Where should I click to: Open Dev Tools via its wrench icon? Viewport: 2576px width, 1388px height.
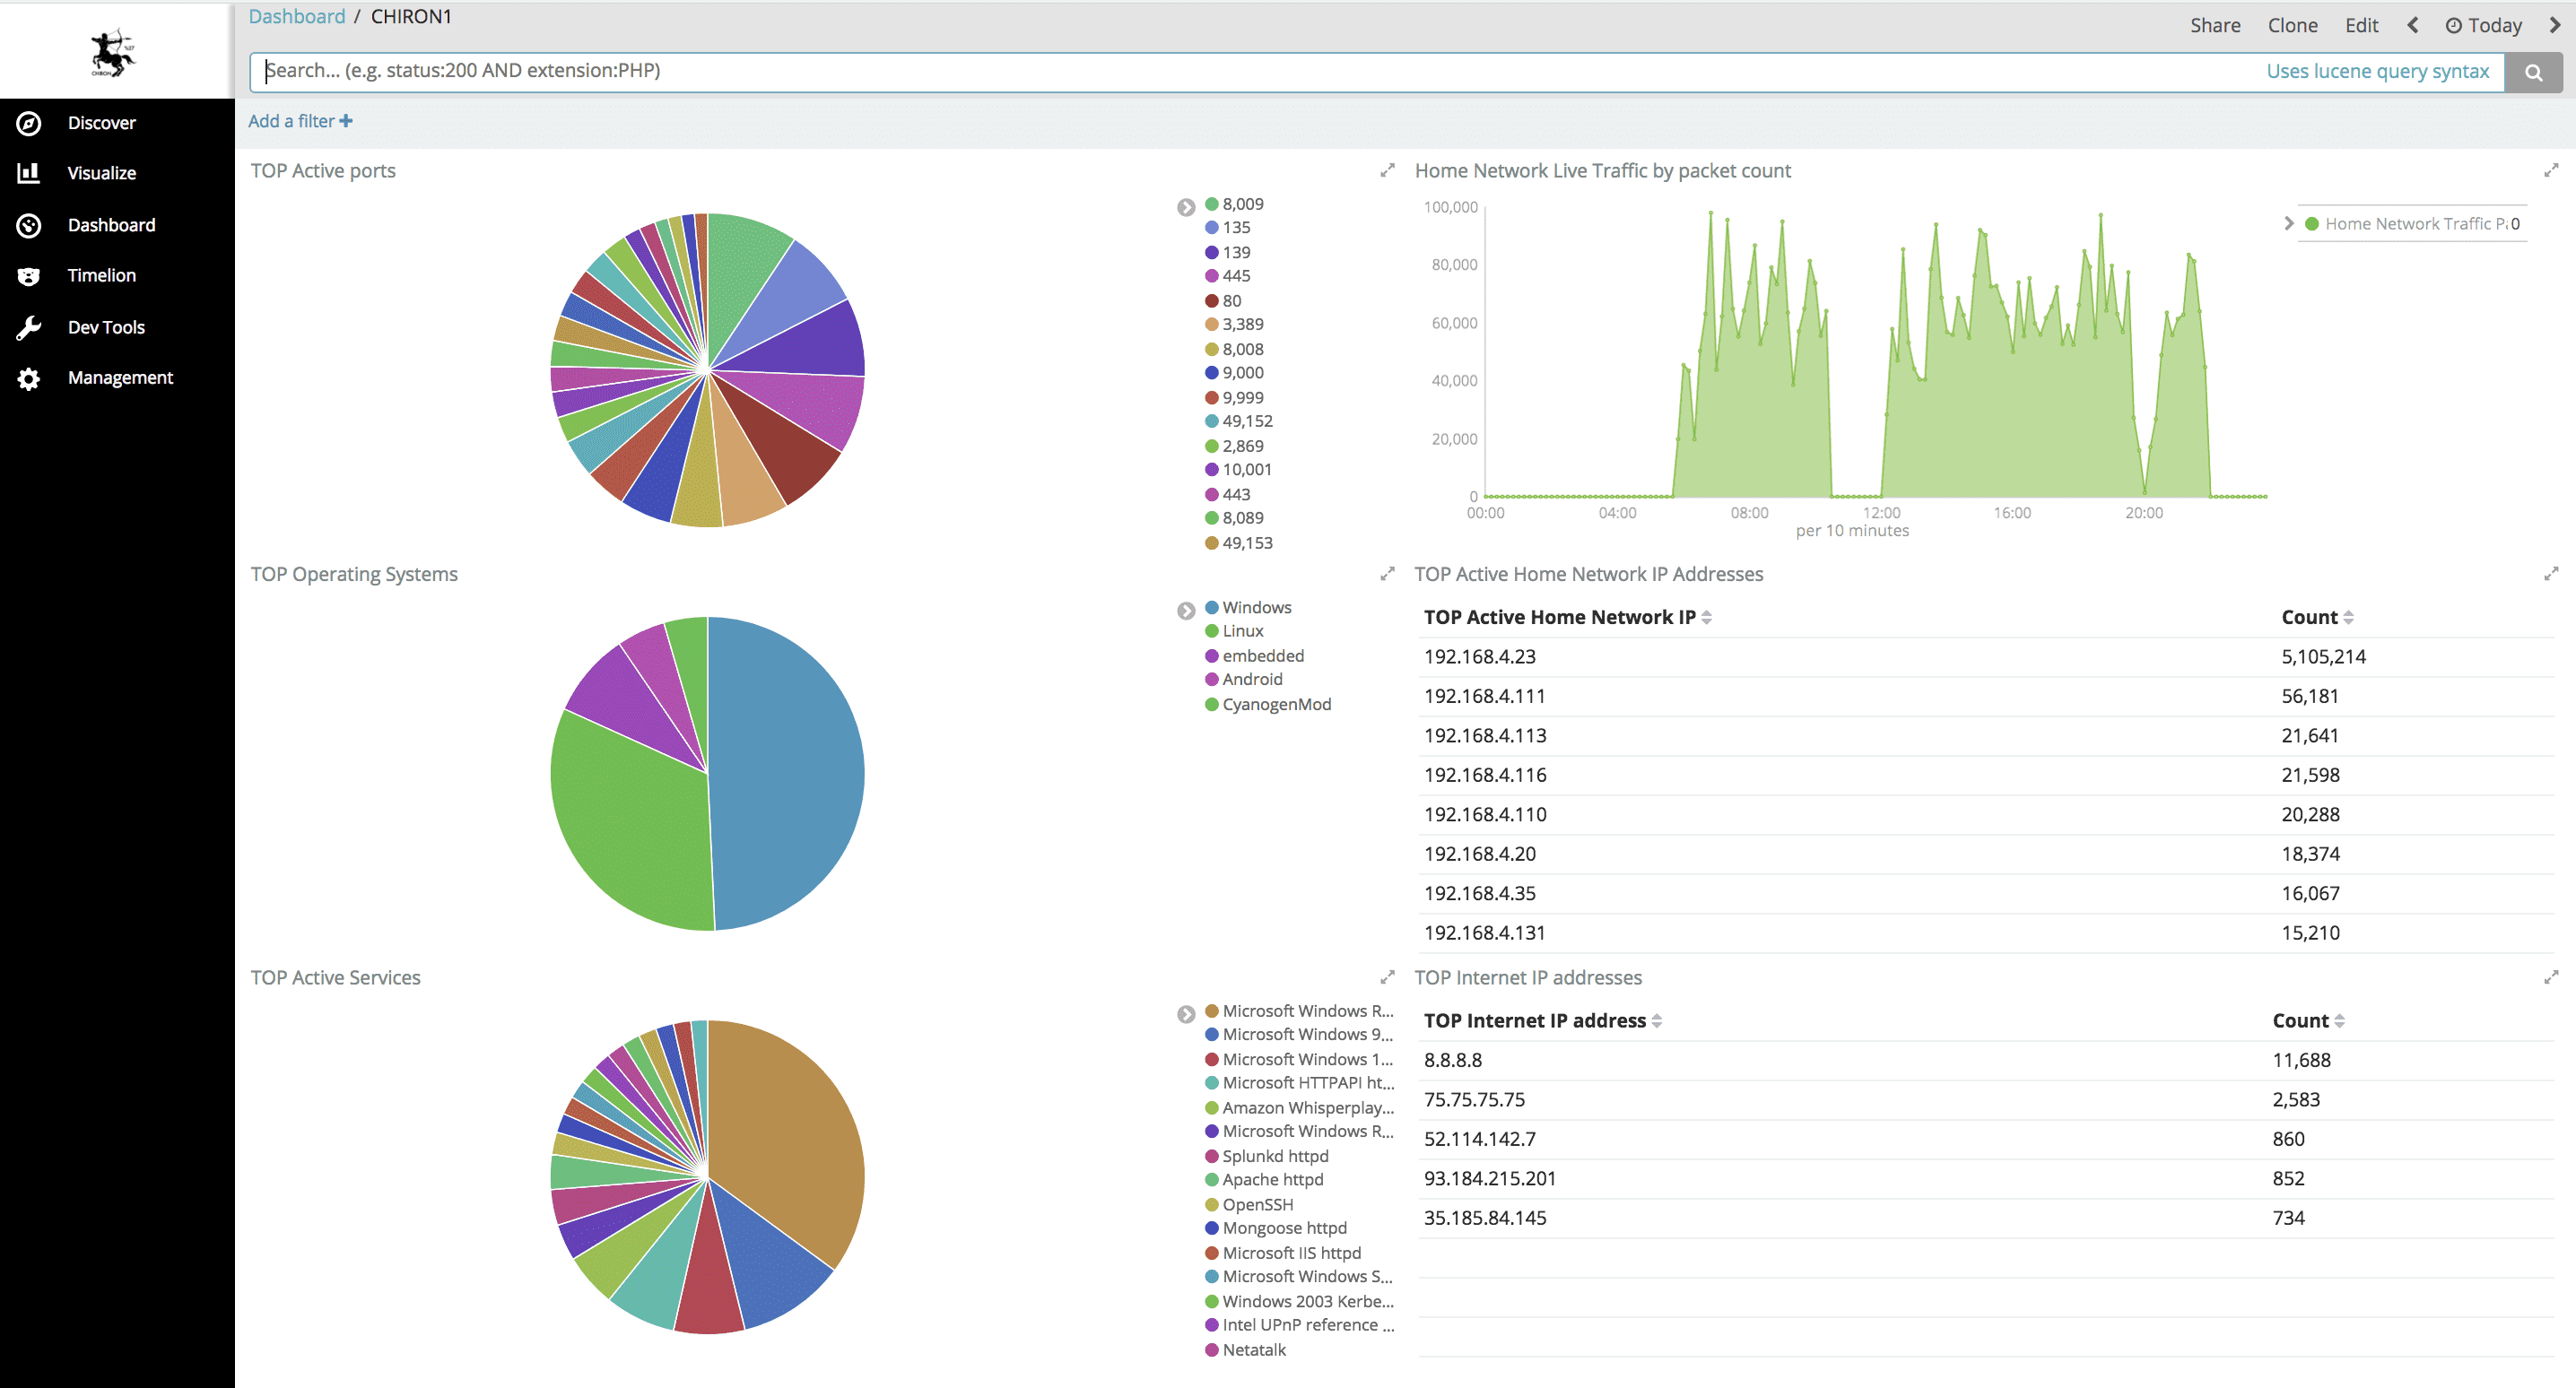(x=29, y=327)
